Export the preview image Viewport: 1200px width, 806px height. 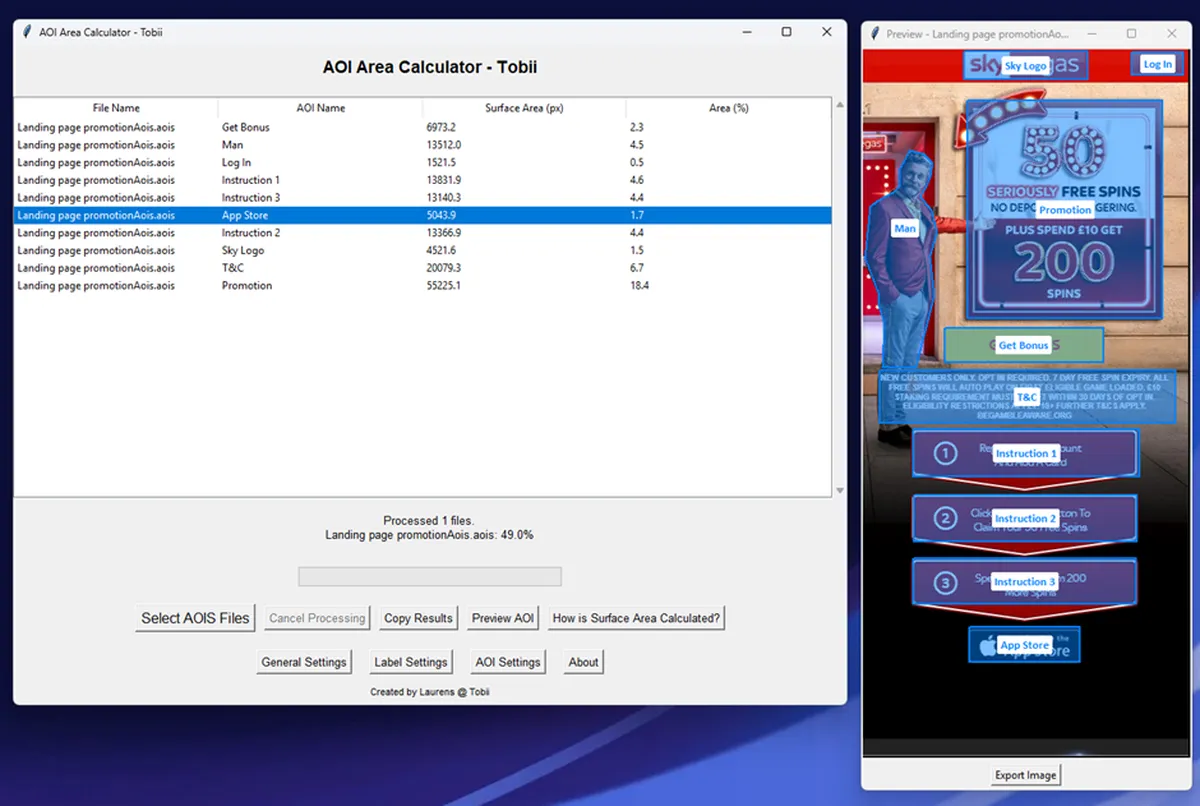click(1026, 775)
